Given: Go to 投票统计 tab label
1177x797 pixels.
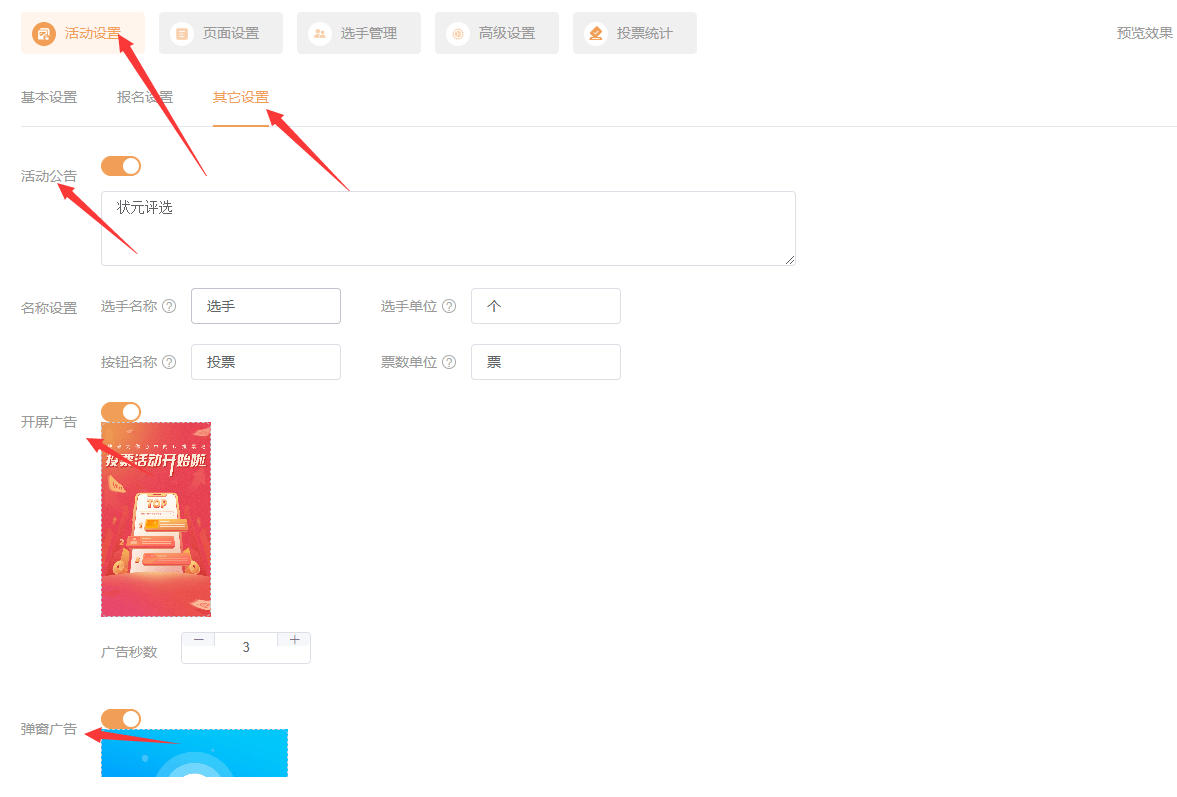Looking at the screenshot, I should (645, 33).
